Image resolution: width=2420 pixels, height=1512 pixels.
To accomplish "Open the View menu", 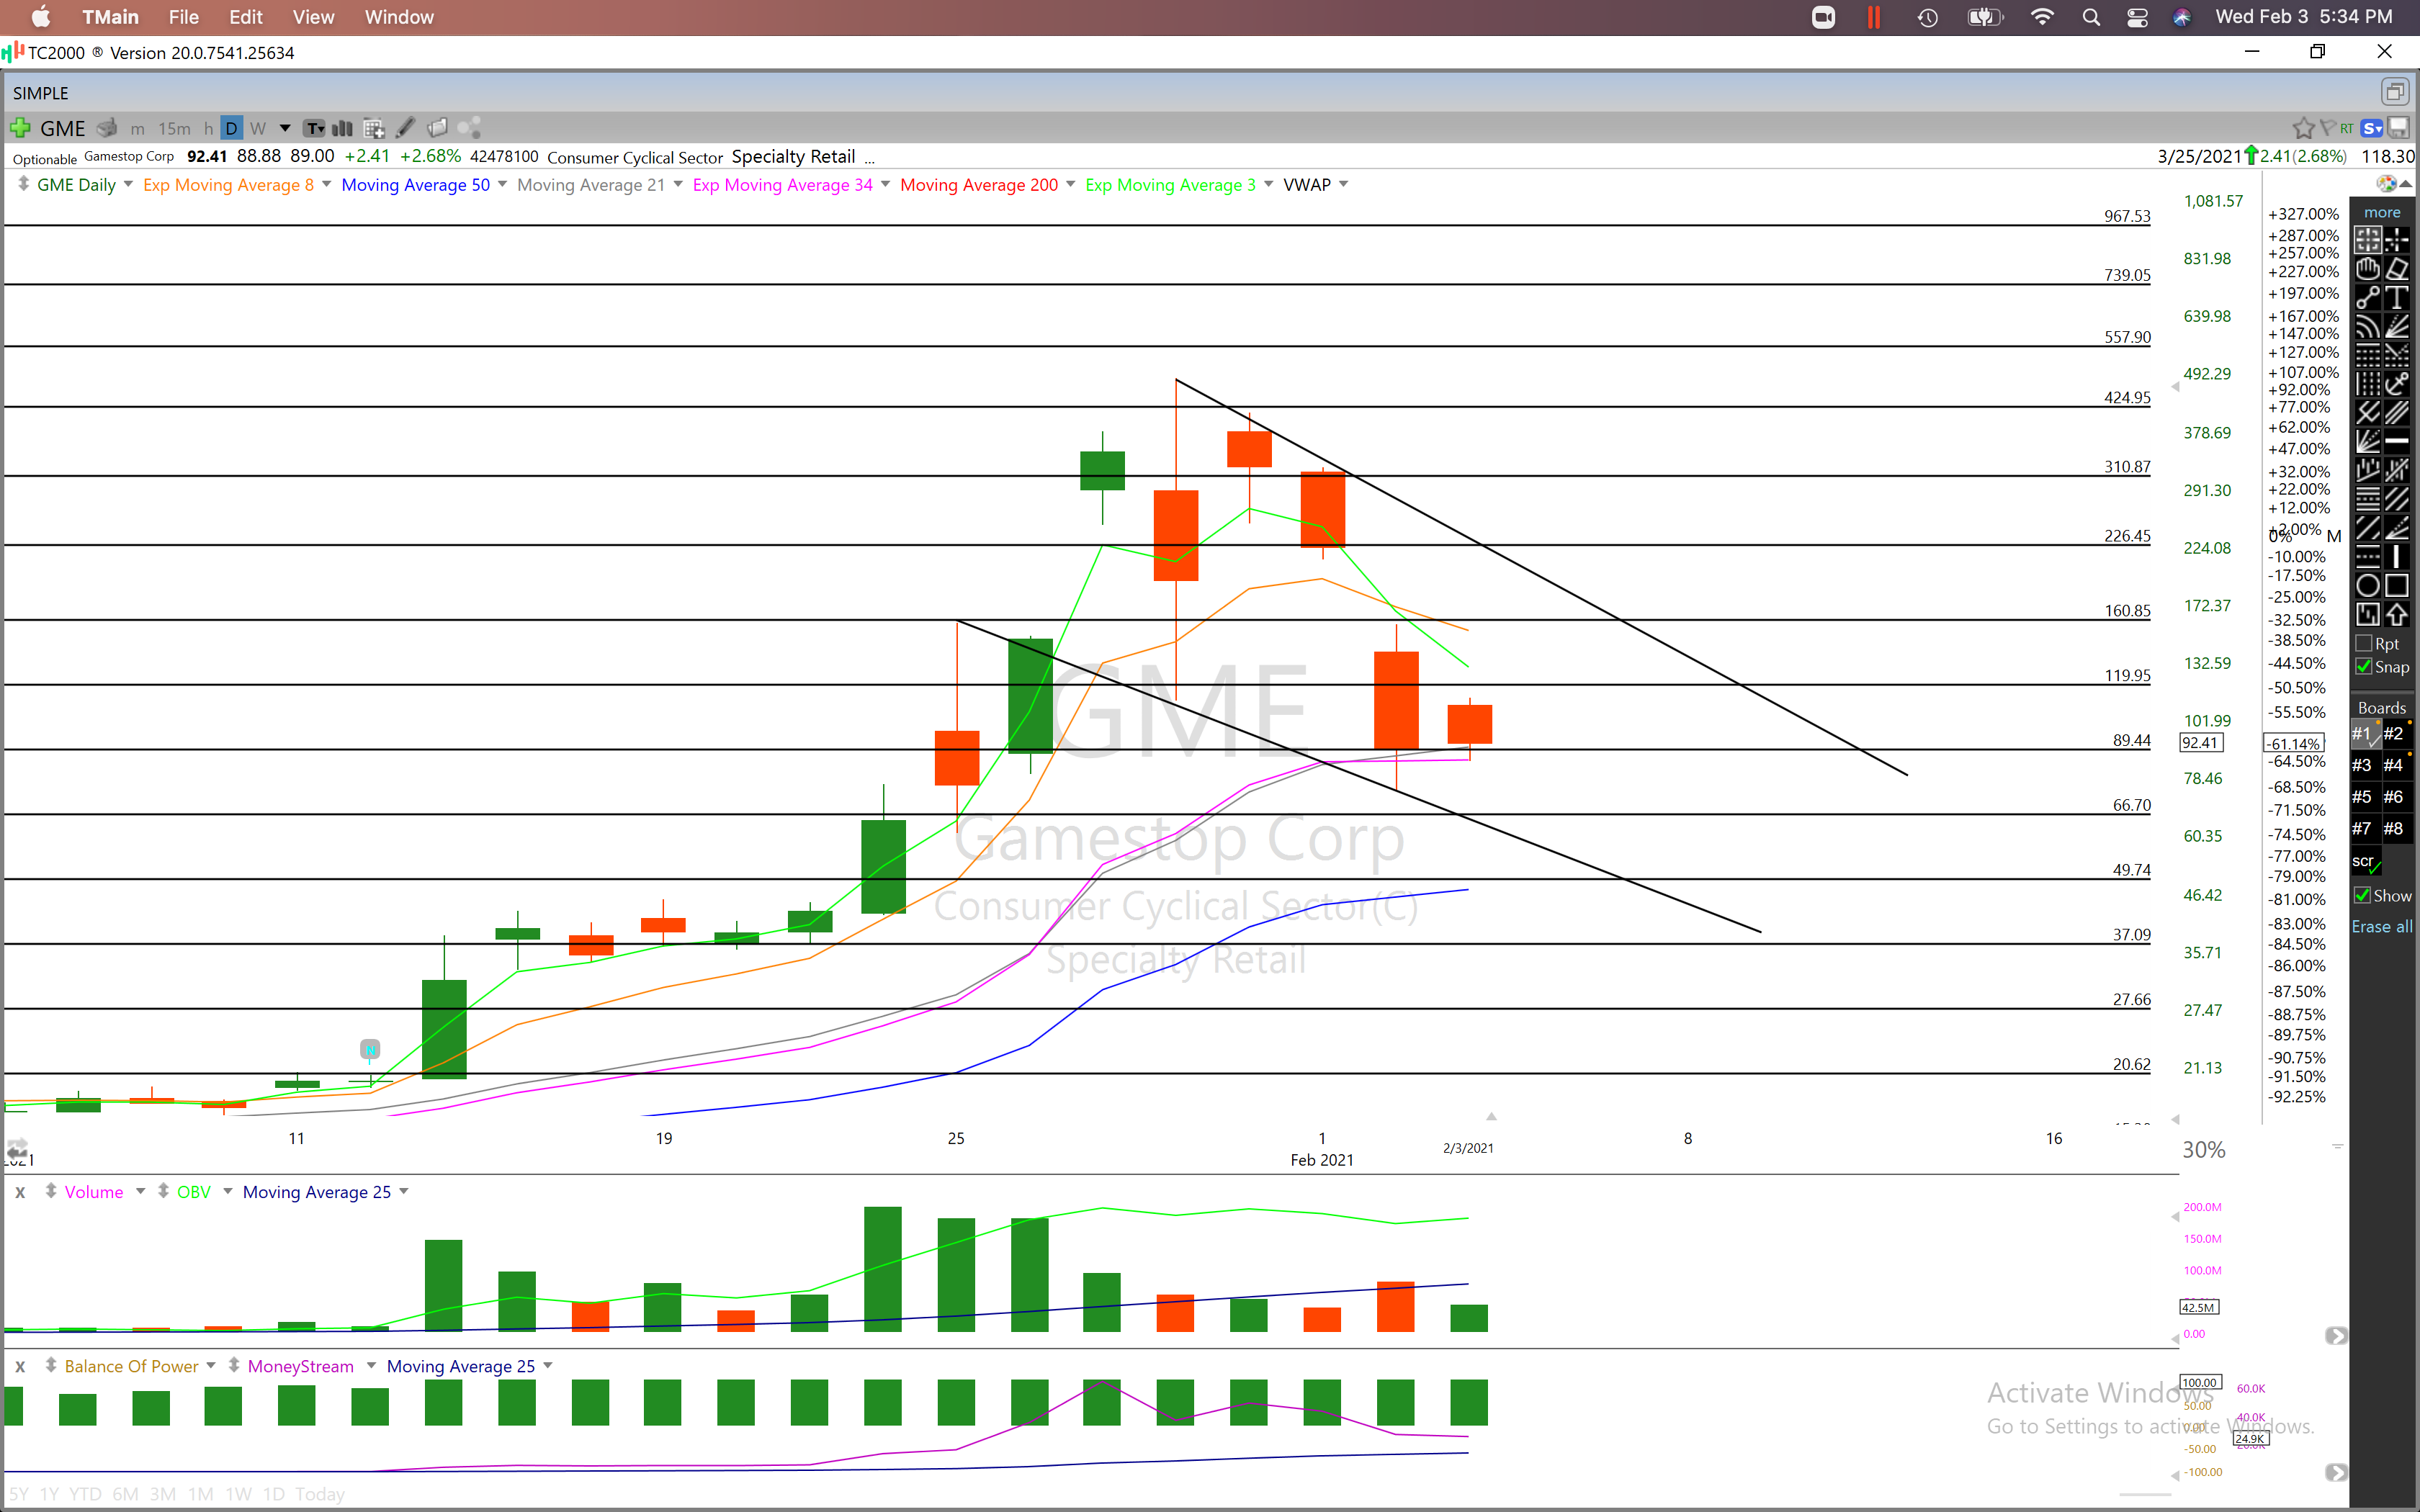I will pyautogui.click(x=313, y=17).
